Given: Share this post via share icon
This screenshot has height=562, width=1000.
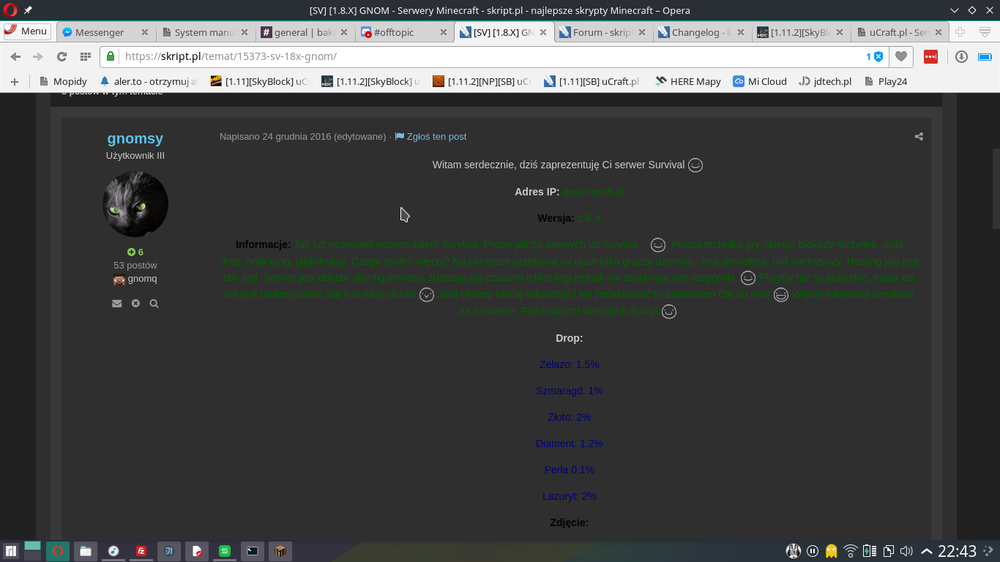Looking at the screenshot, I should pyautogui.click(x=919, y=137).
